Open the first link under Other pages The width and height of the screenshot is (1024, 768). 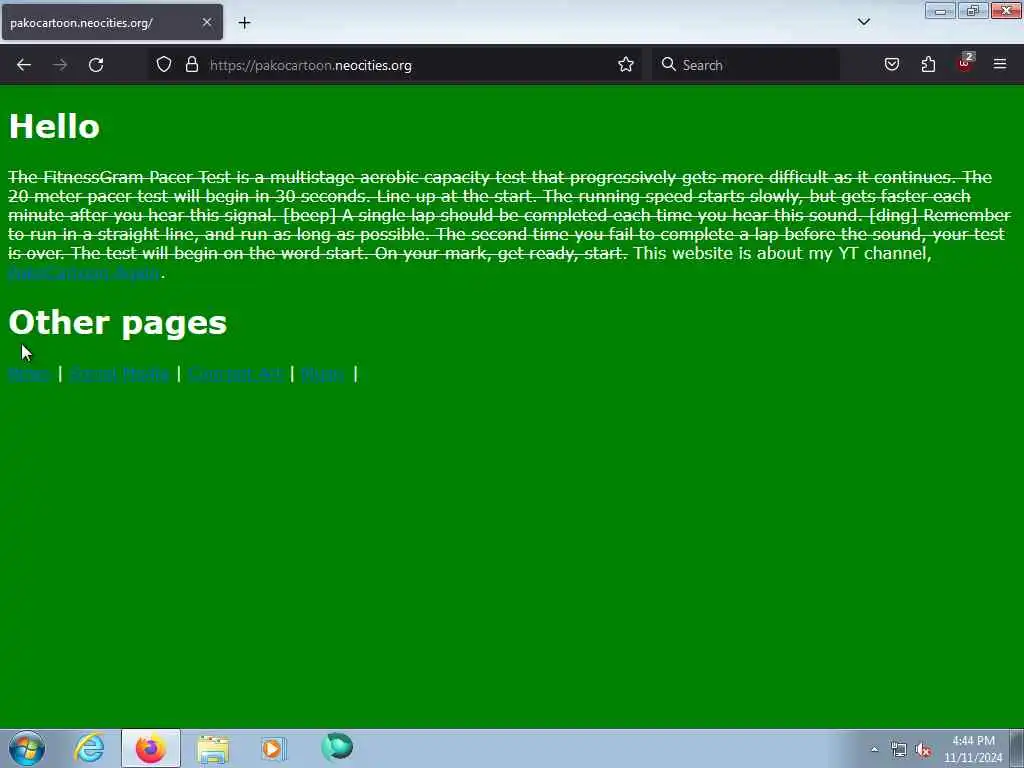[29, 374]
